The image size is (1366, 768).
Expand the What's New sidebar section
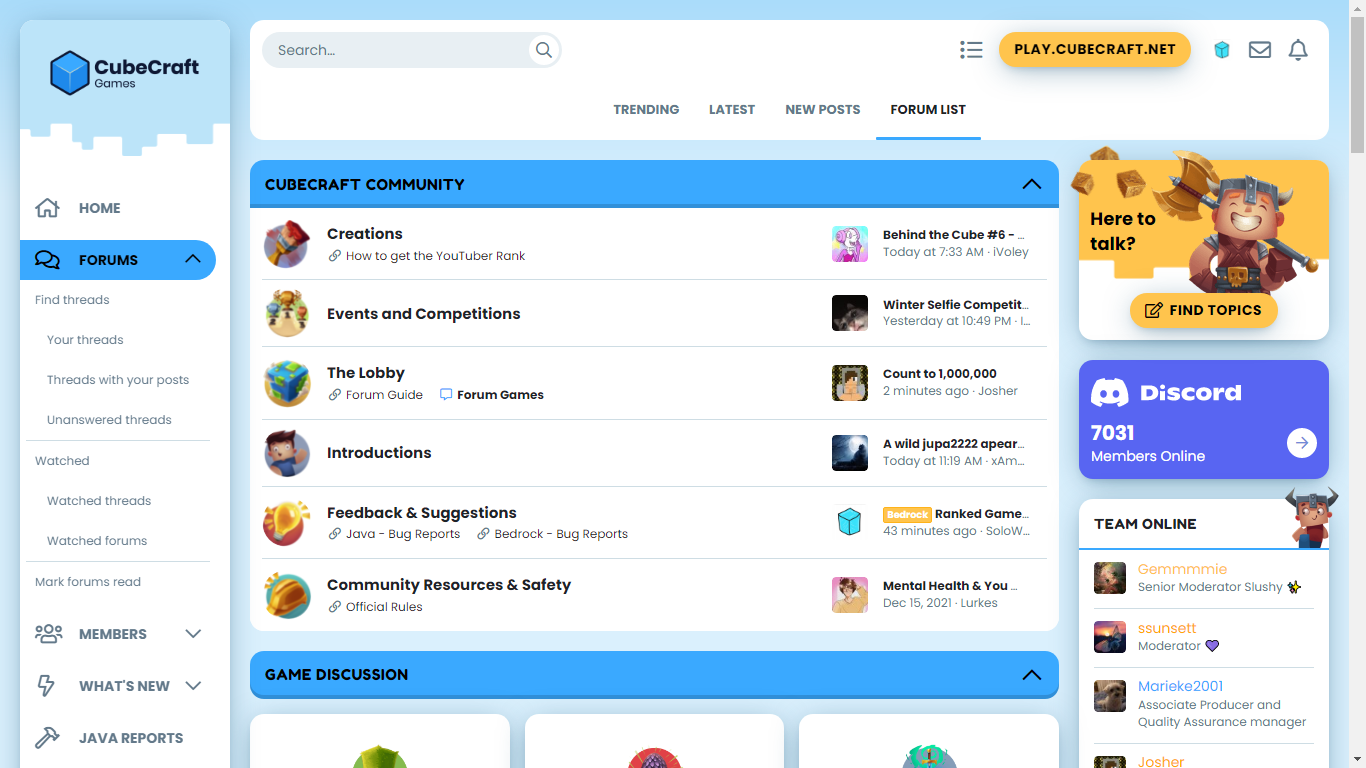193,686
